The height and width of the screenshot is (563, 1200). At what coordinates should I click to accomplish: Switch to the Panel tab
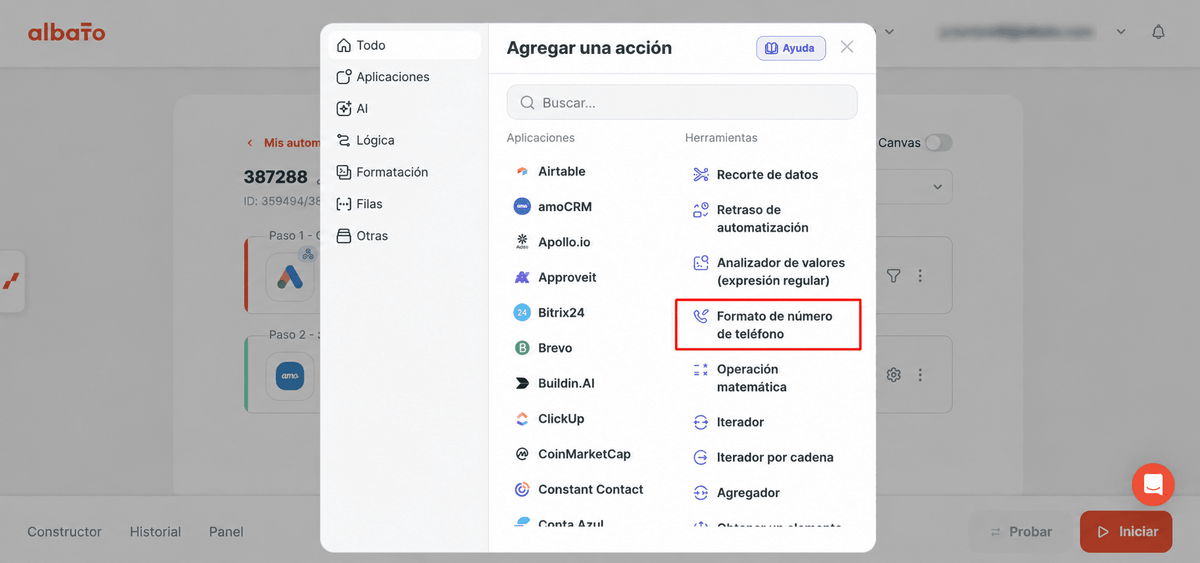pyautogui.click(x=226, y=532)
